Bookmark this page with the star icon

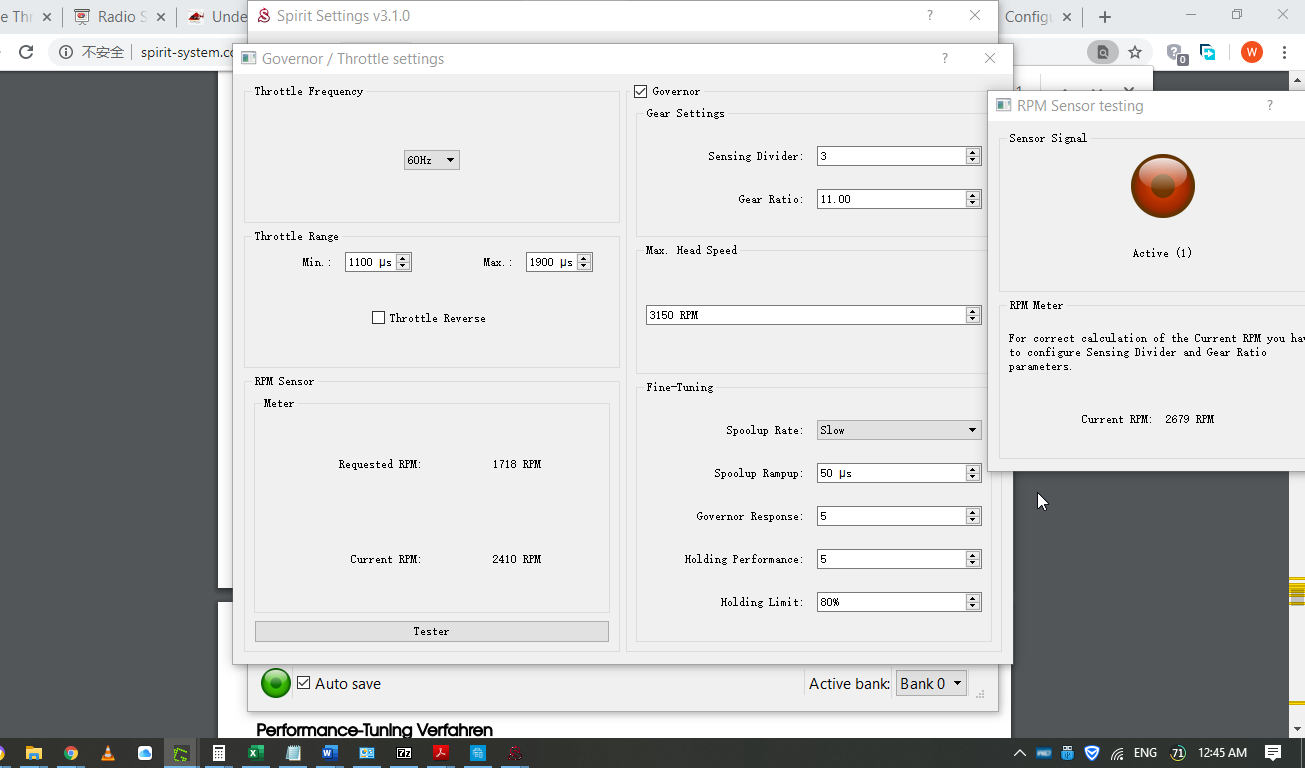click(x=1135, y=52)
